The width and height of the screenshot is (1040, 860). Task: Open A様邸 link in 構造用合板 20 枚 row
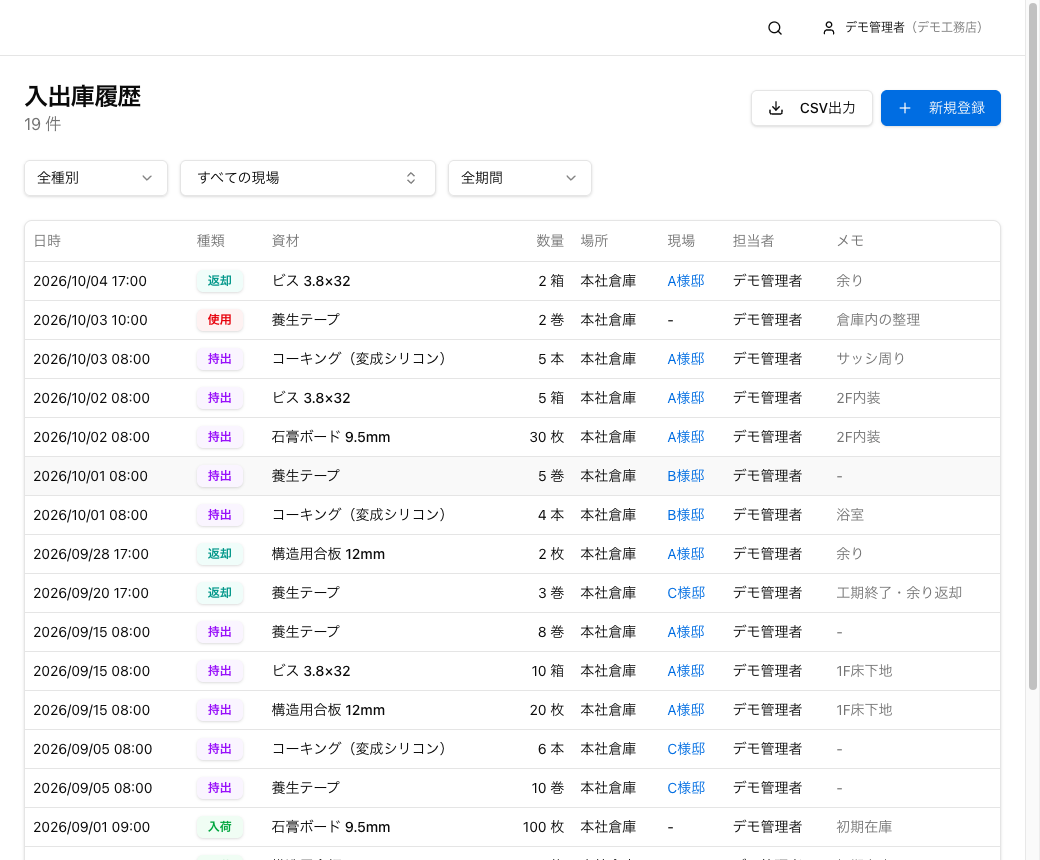[686, 710]
